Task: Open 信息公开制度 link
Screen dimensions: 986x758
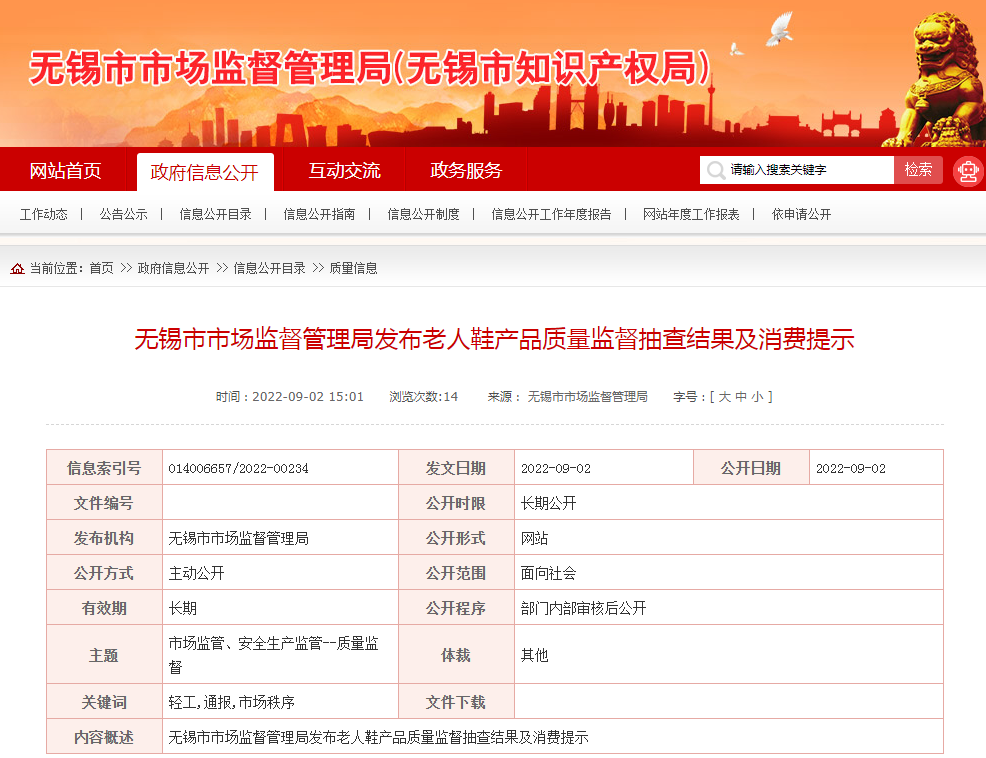Action: tap(423, 214)
